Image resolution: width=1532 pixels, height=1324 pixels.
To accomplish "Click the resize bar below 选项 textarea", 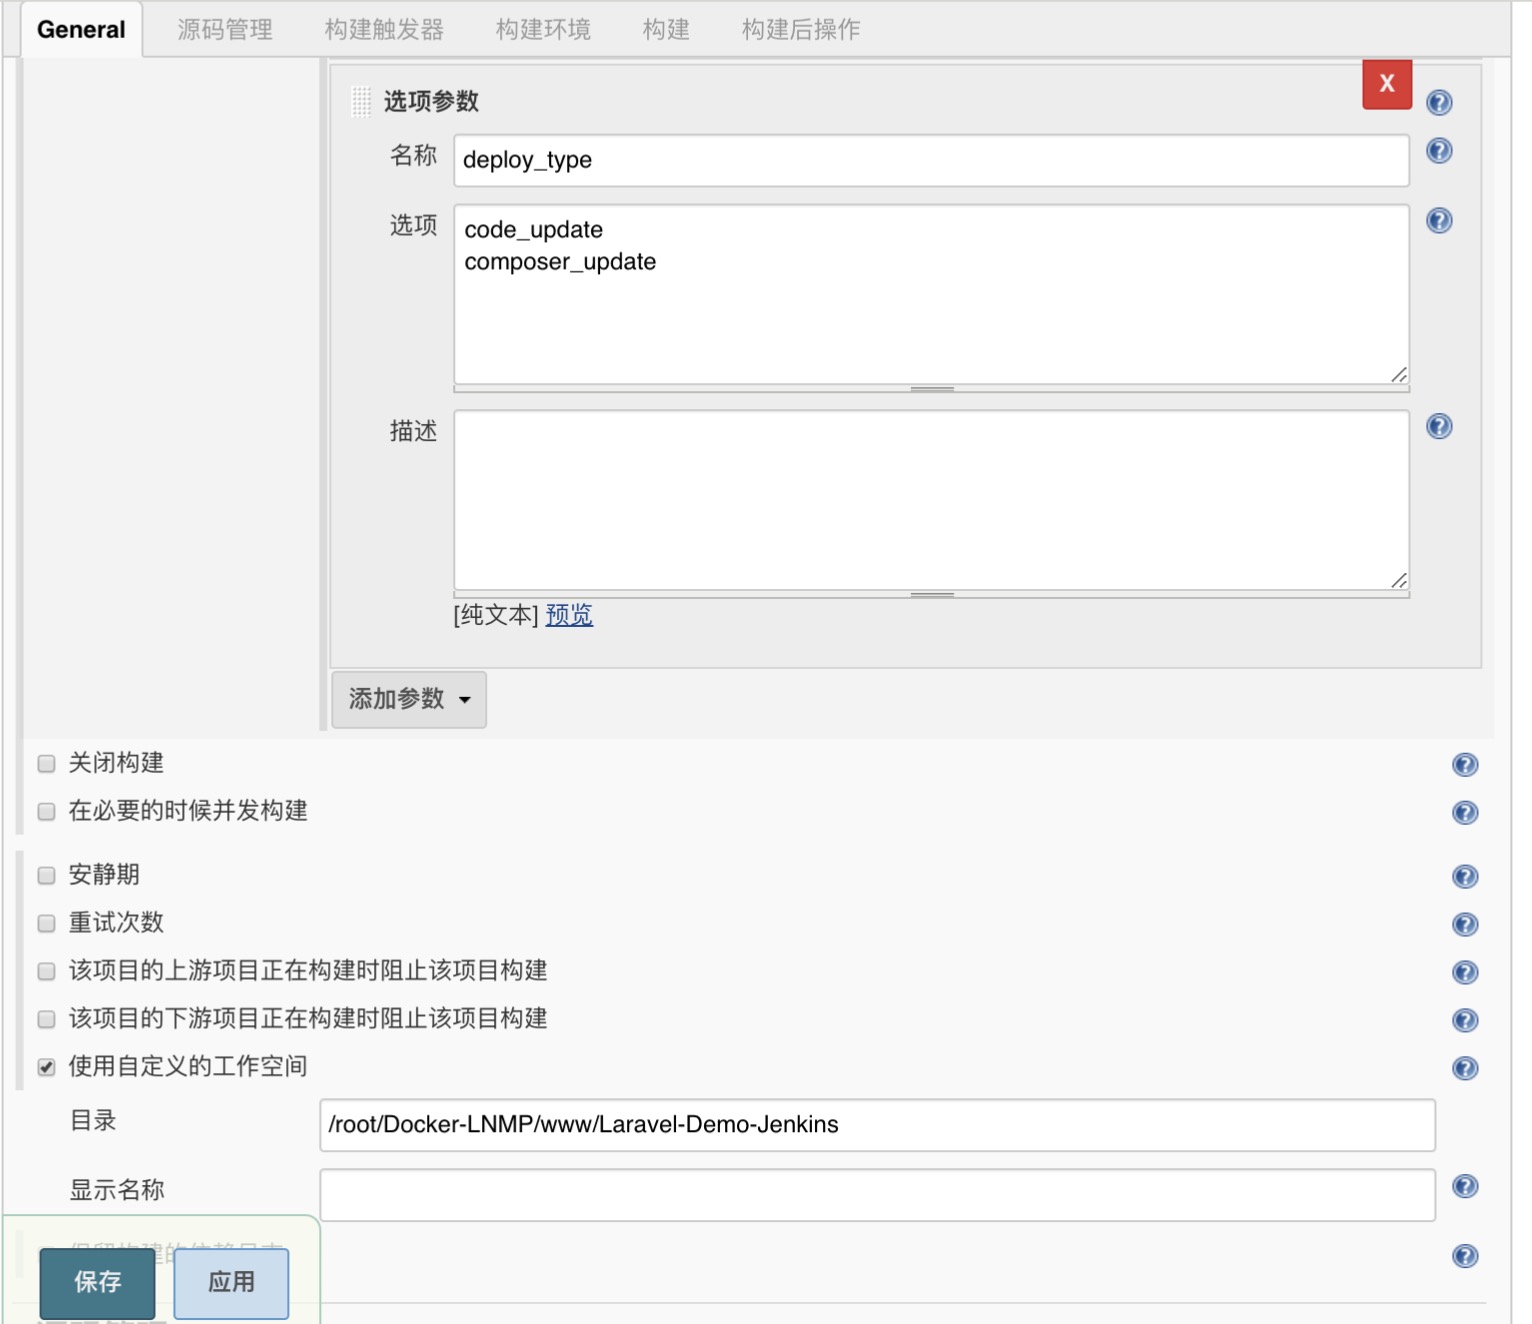I will click(931, 389).
